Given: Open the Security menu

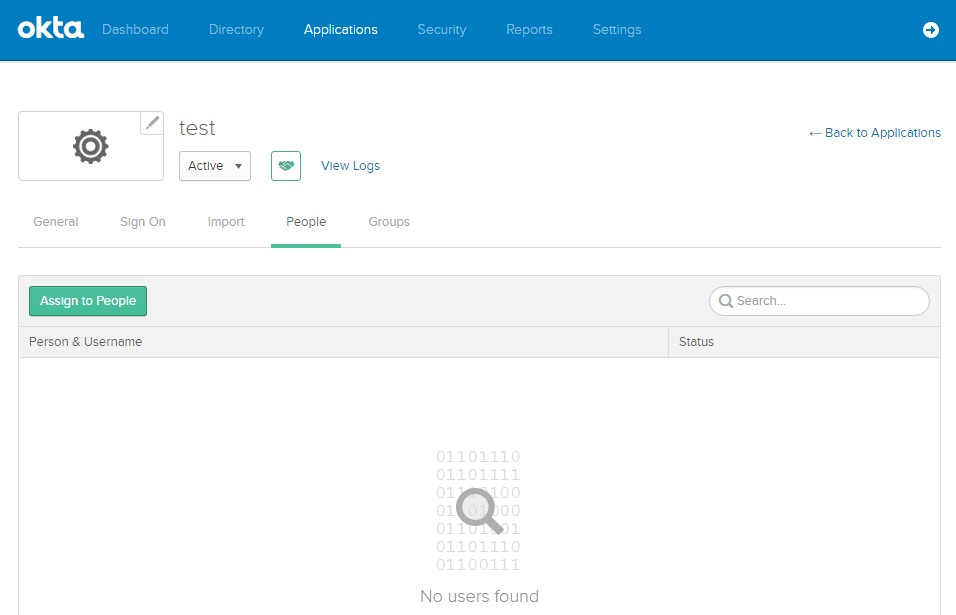Looking at the screenshot, I should 442,29.
